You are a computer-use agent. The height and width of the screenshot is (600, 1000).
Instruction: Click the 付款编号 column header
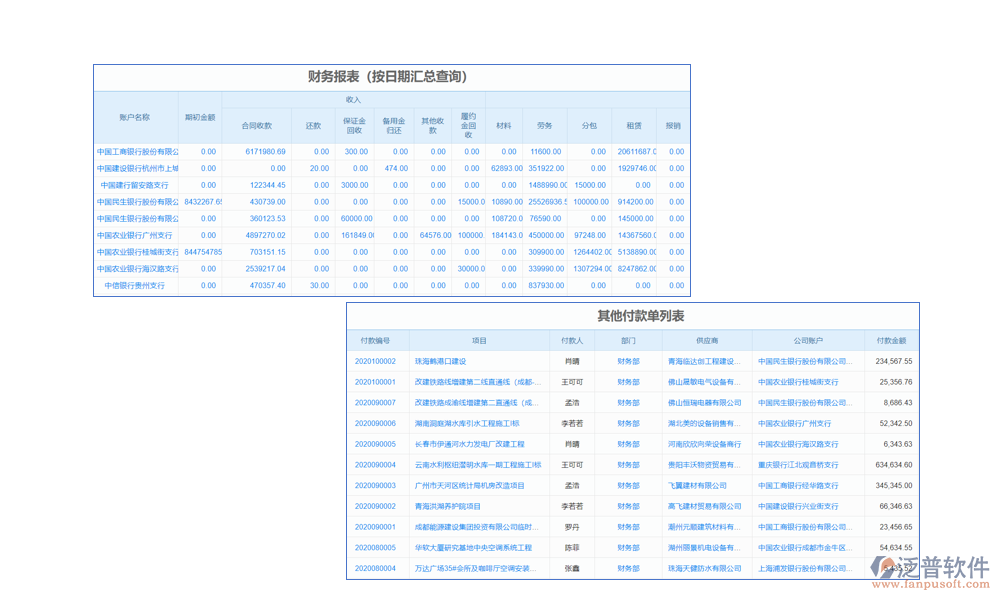tap(376, 340)
